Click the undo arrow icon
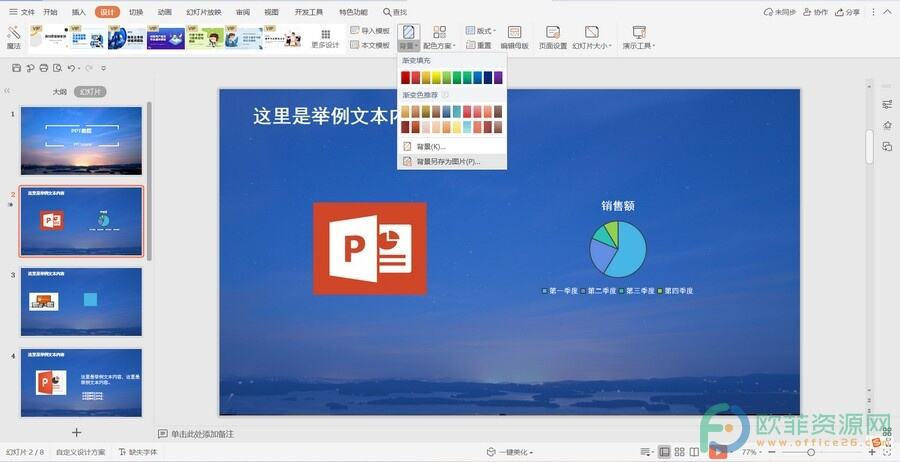 point(71,68)
